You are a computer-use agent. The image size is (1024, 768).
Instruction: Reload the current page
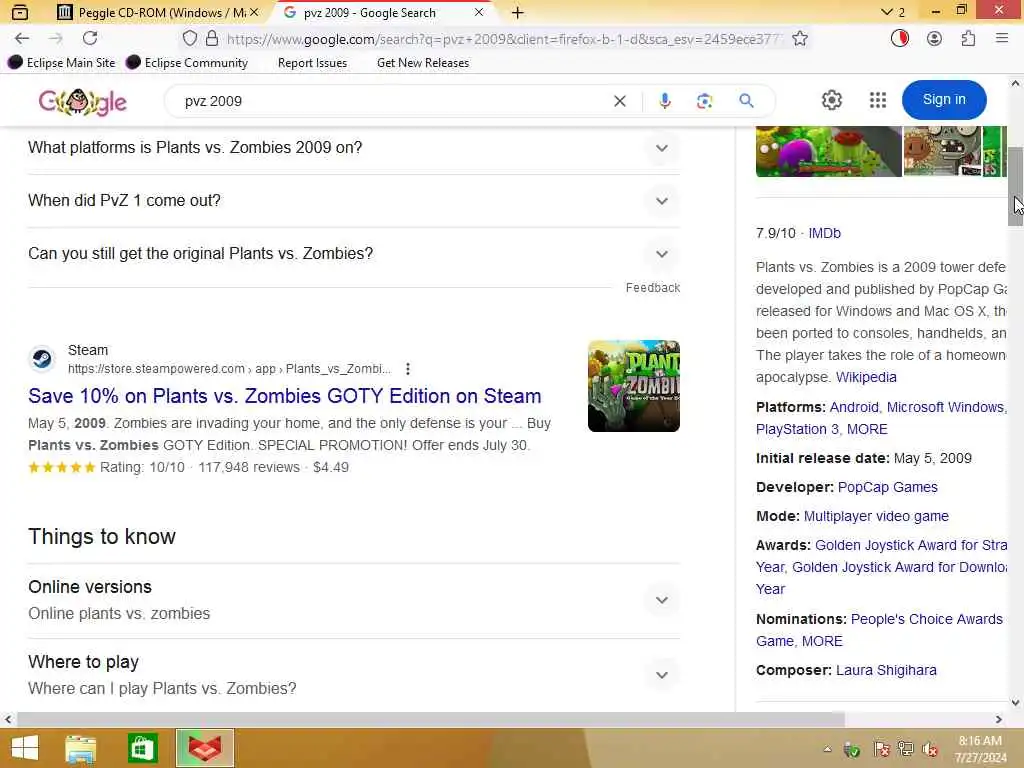pos(90,39)
